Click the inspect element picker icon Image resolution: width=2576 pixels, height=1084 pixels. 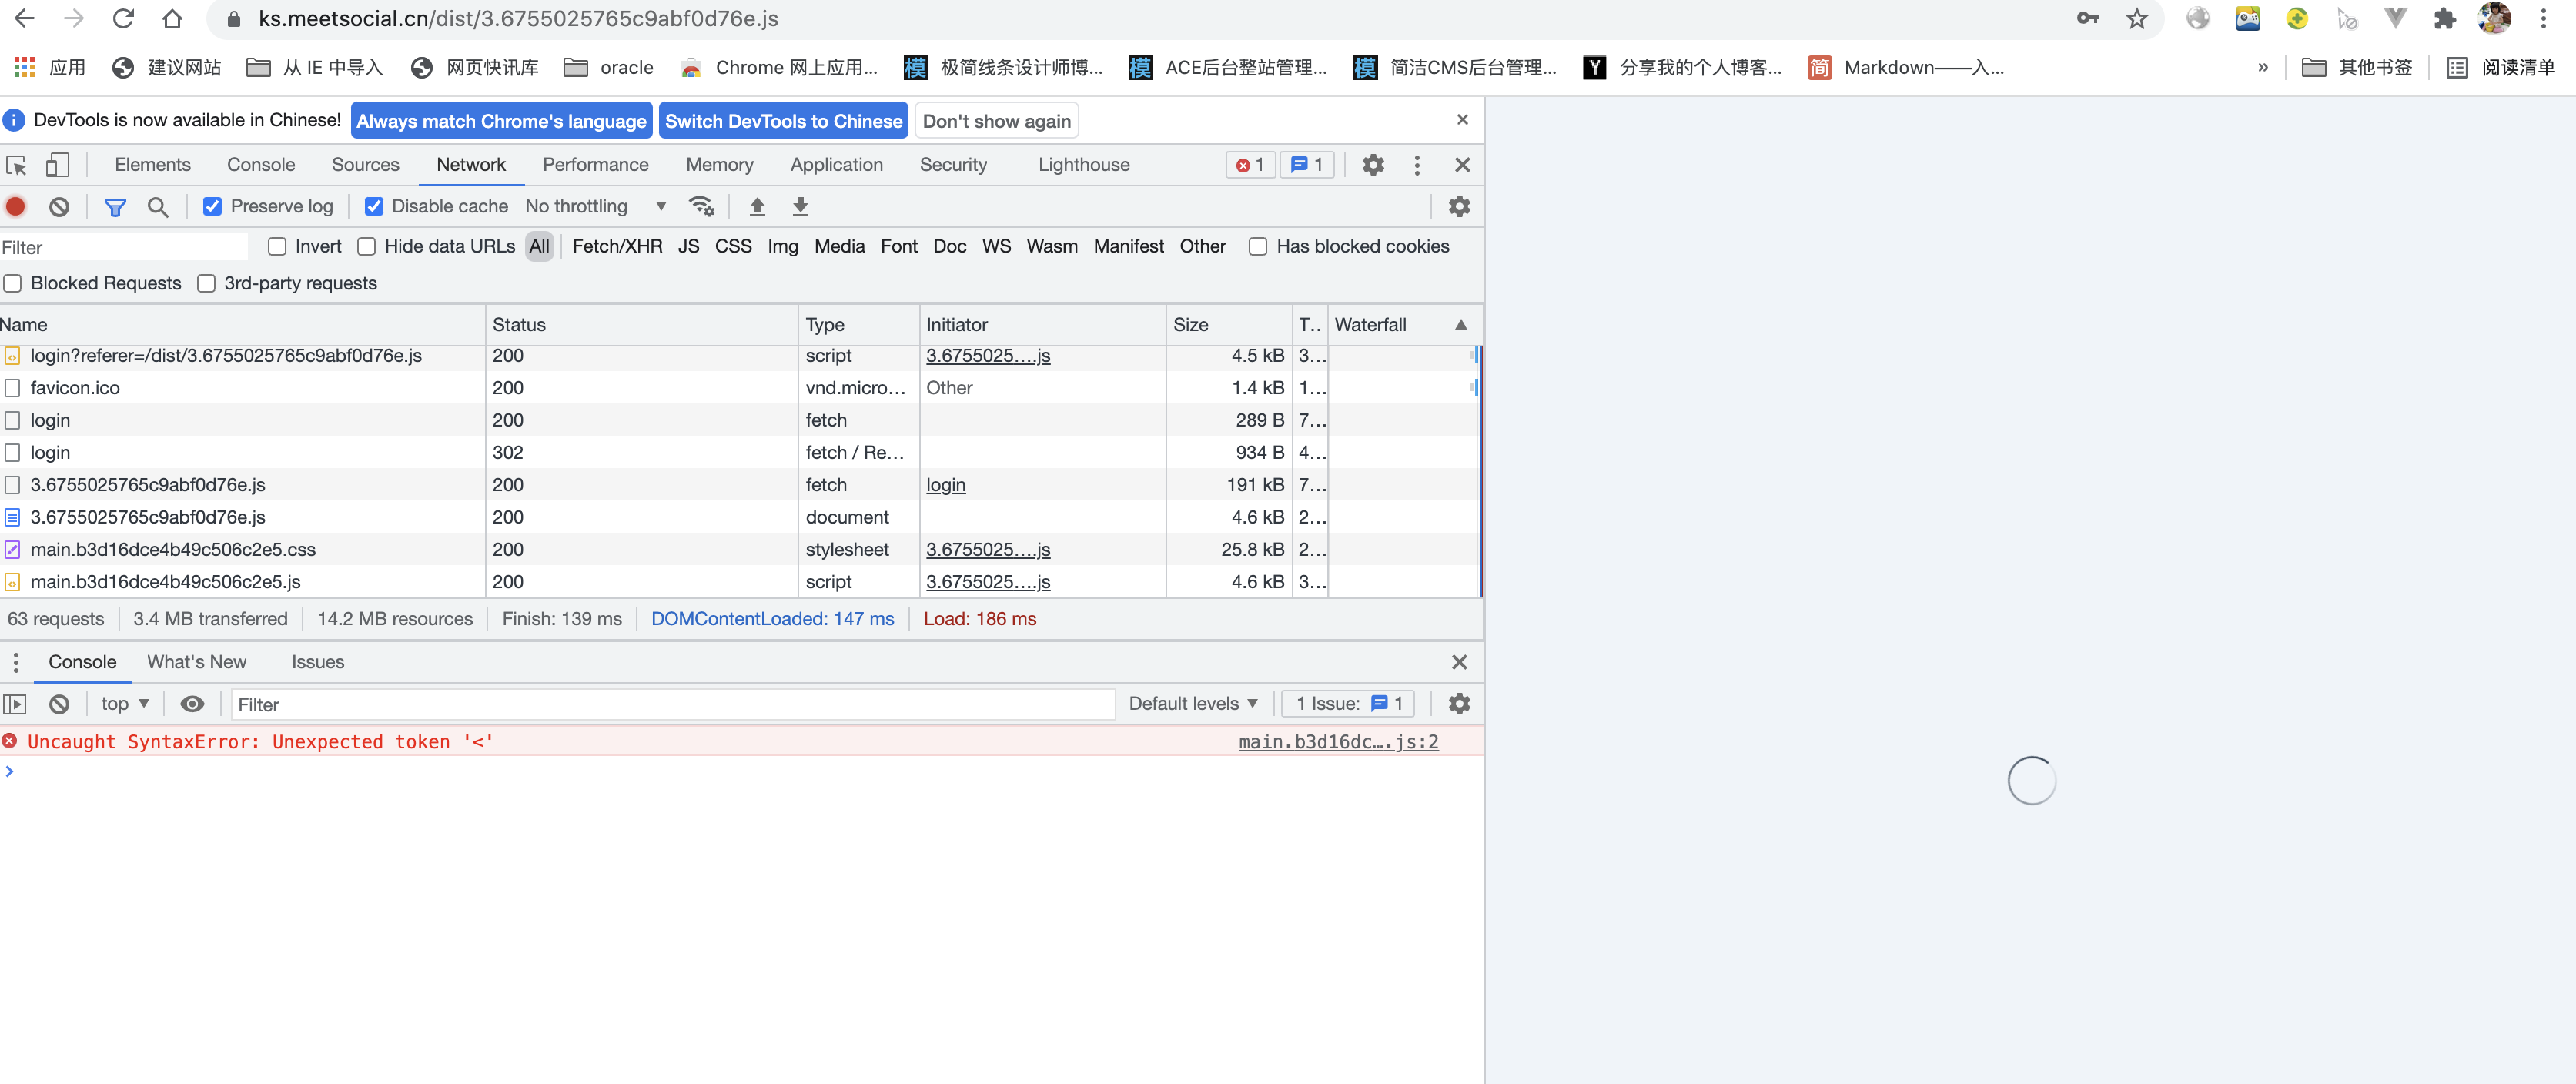click(x=17, y=165)
